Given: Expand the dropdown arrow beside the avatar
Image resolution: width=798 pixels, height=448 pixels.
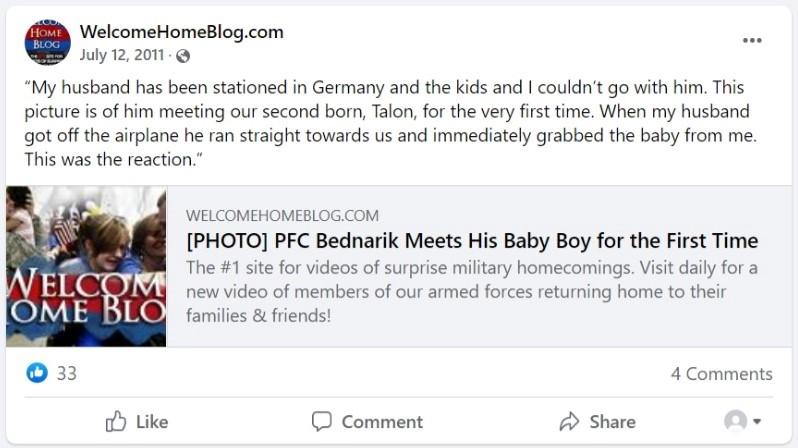Looking at the screenshot, I should click(x=757, y=421).
